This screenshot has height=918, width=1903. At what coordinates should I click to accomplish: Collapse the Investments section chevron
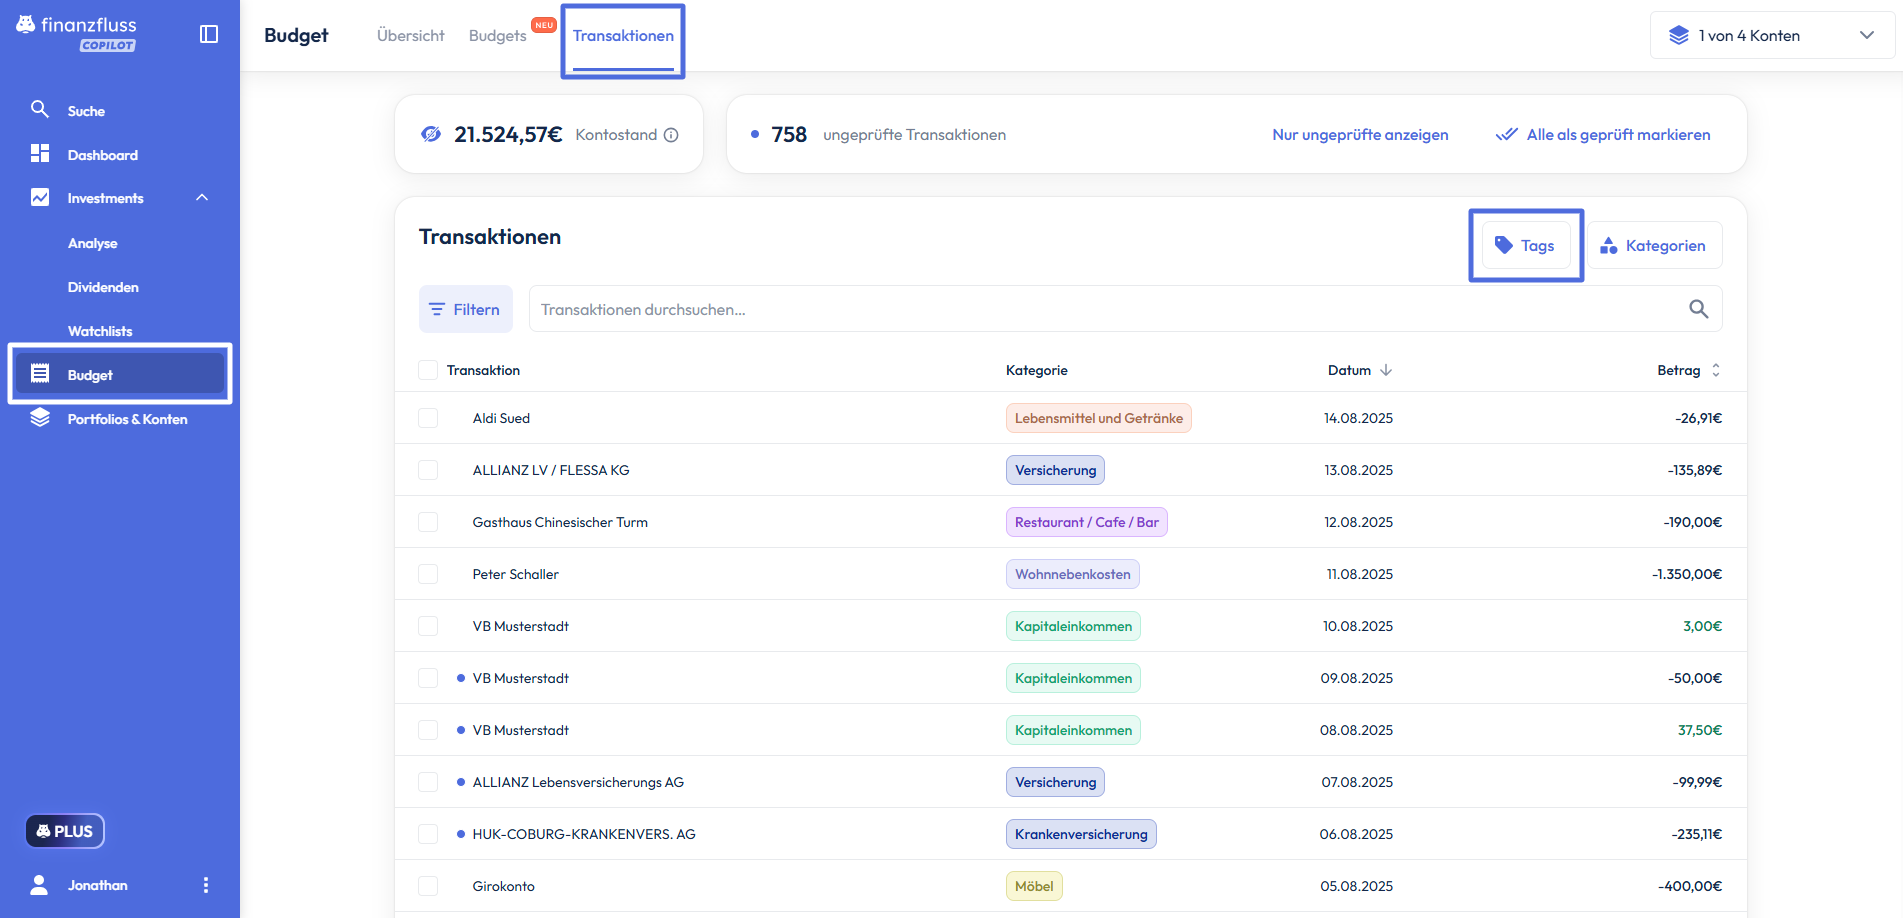click(x=202, y=197)
